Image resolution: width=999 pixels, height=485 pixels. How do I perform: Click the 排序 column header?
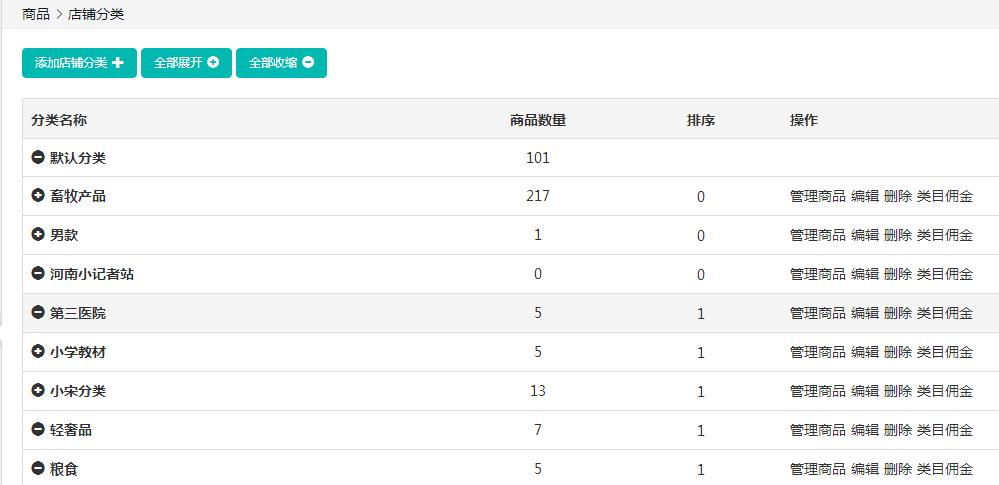700,121
